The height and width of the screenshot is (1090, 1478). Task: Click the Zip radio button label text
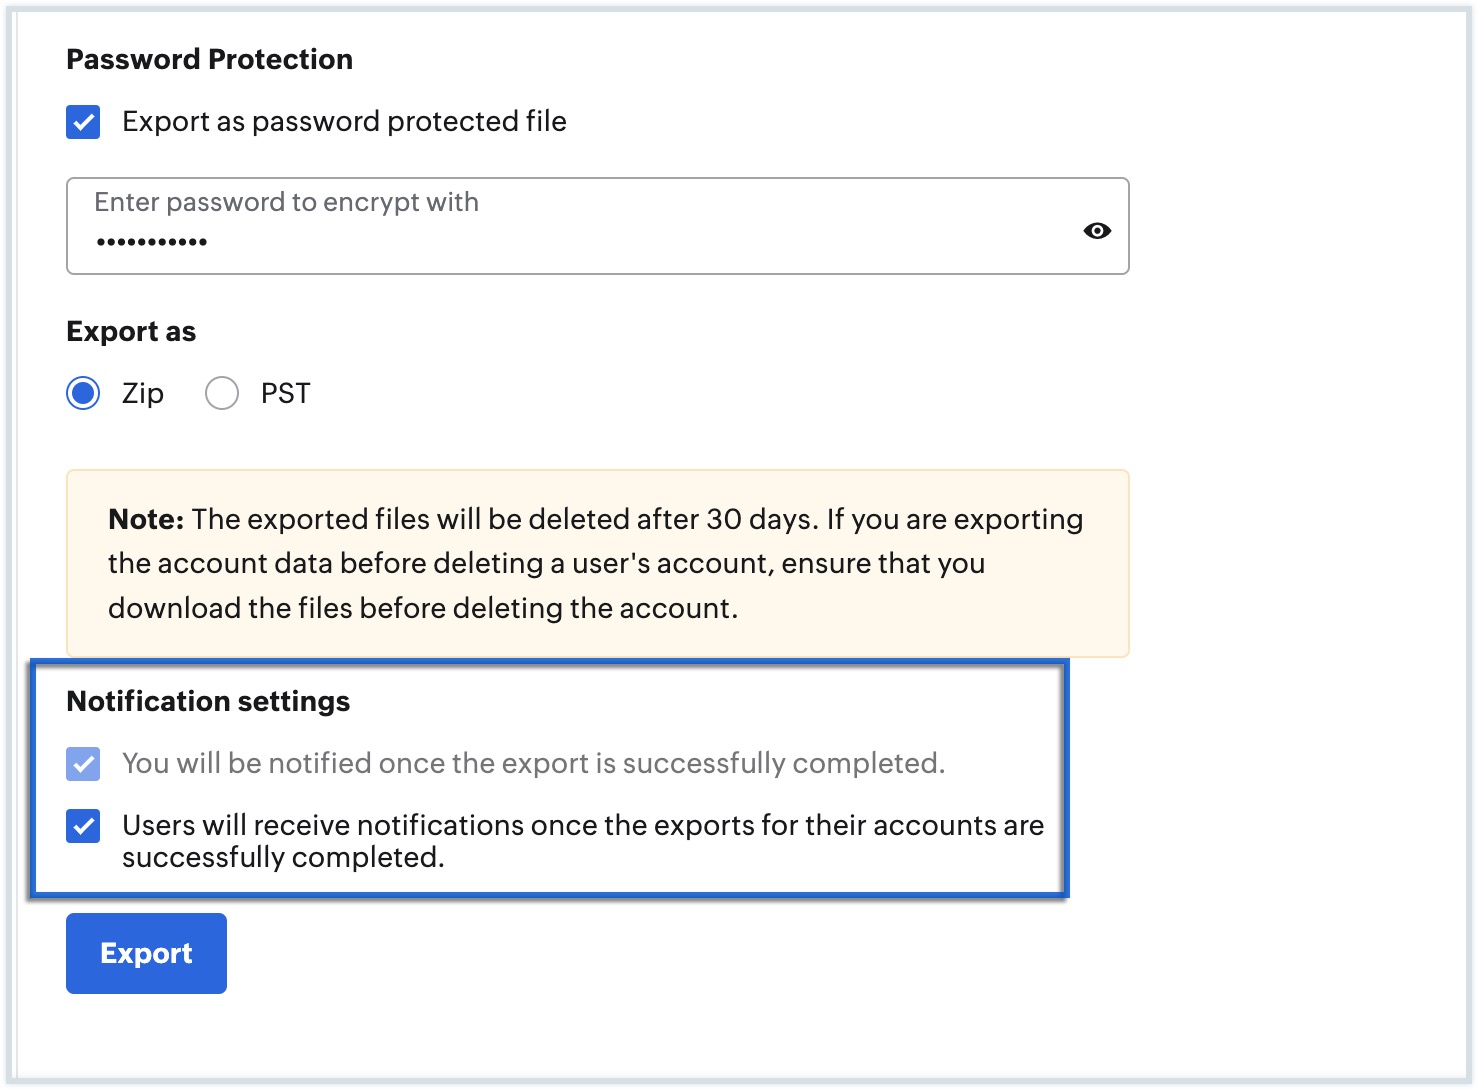click(142, 393)
